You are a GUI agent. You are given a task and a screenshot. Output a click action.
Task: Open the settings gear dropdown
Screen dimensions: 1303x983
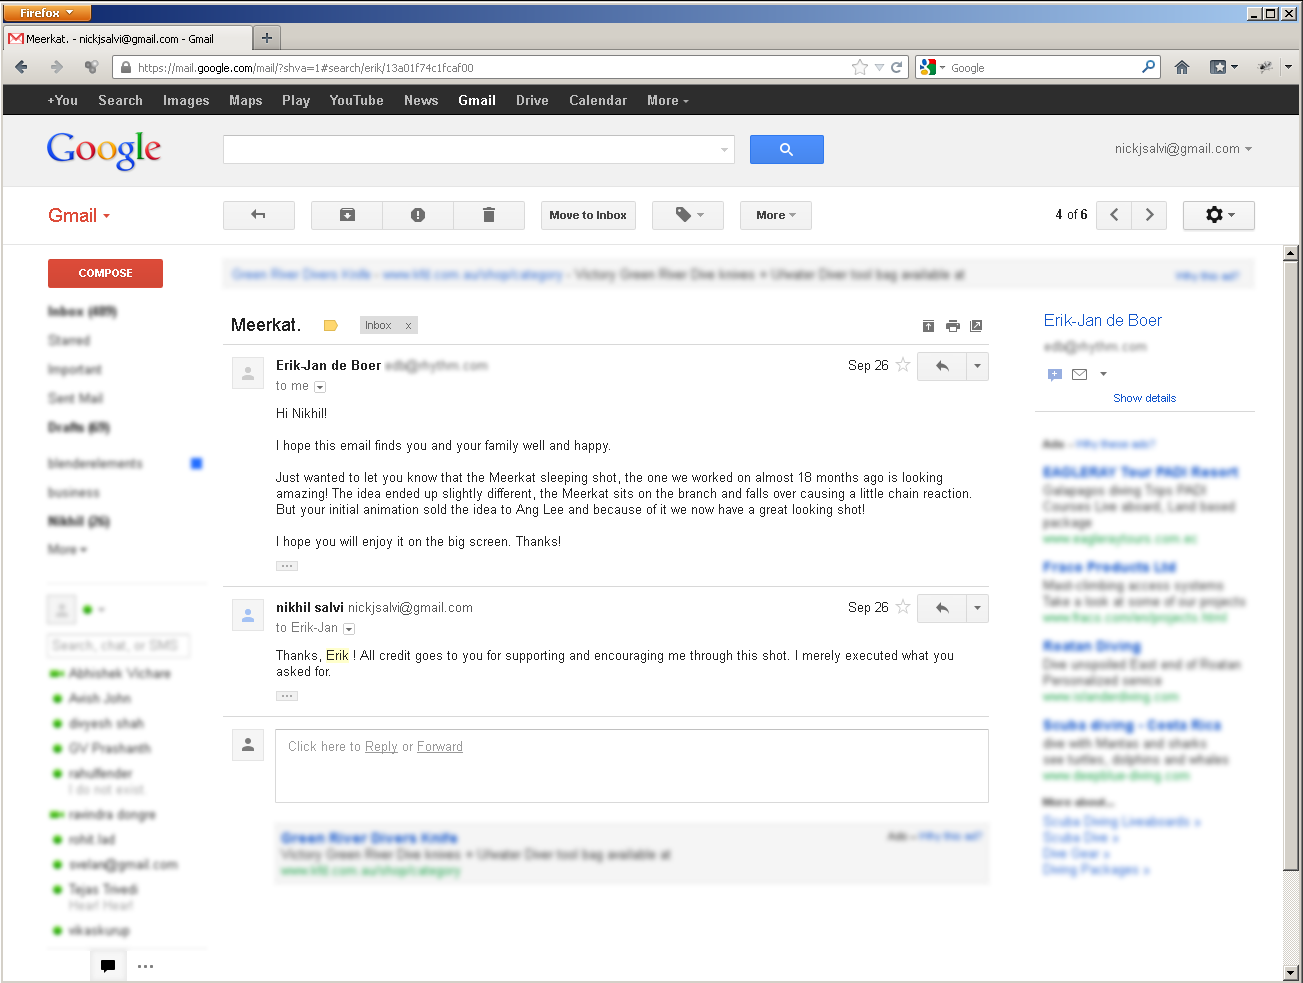point(1218,215)
